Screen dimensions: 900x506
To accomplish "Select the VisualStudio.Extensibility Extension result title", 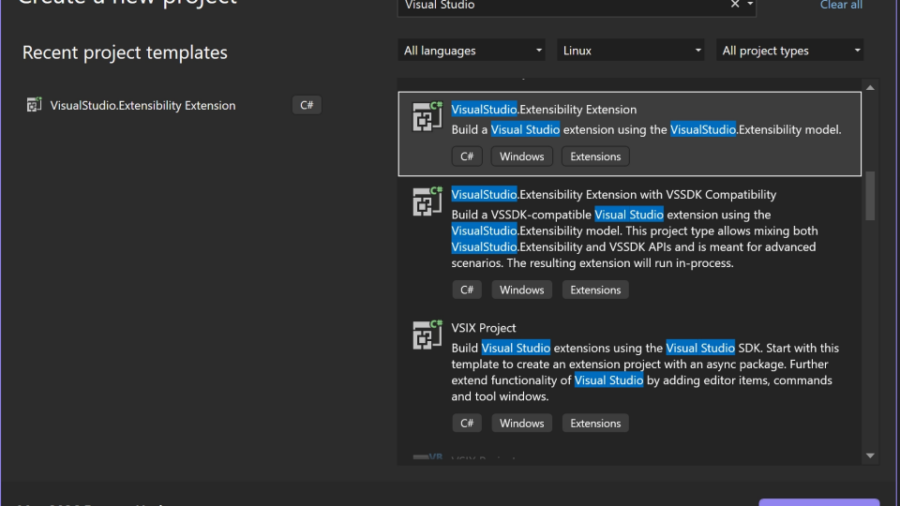I will pyautogui.click(x=544, y=110).
